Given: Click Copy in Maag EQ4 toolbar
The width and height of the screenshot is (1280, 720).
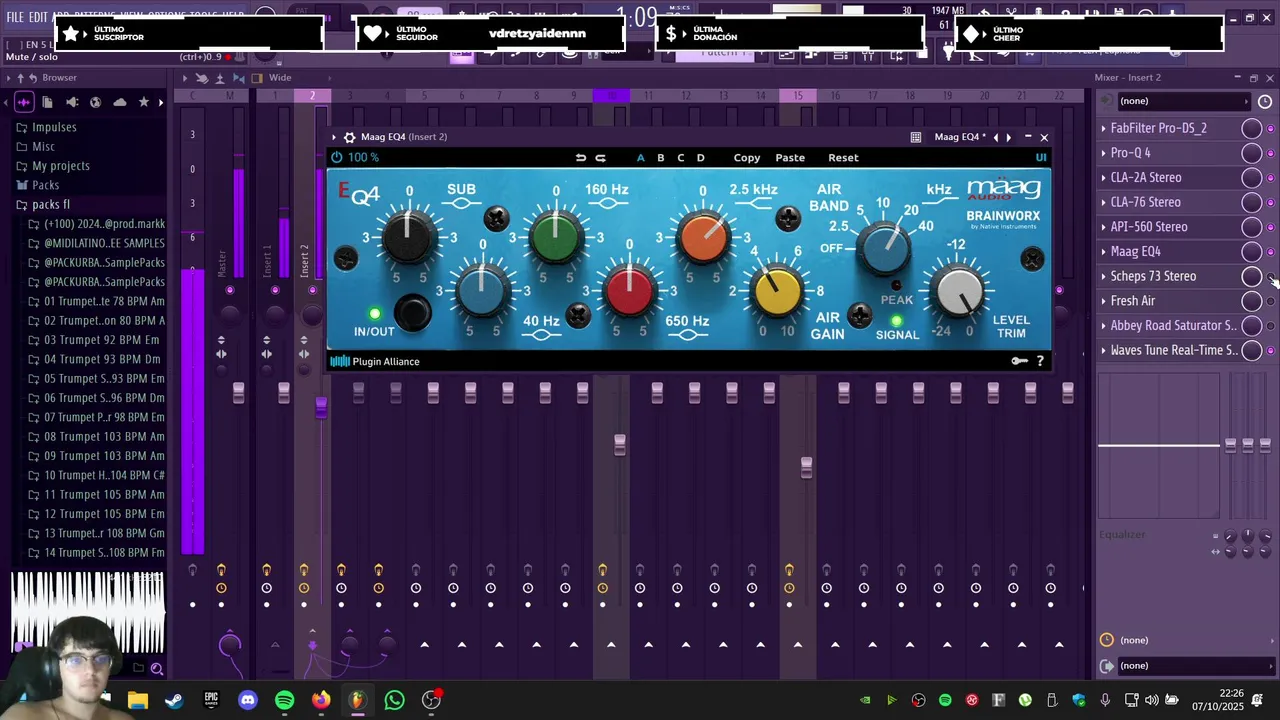Looking at the screenshot, I should (x=747, y=157).
